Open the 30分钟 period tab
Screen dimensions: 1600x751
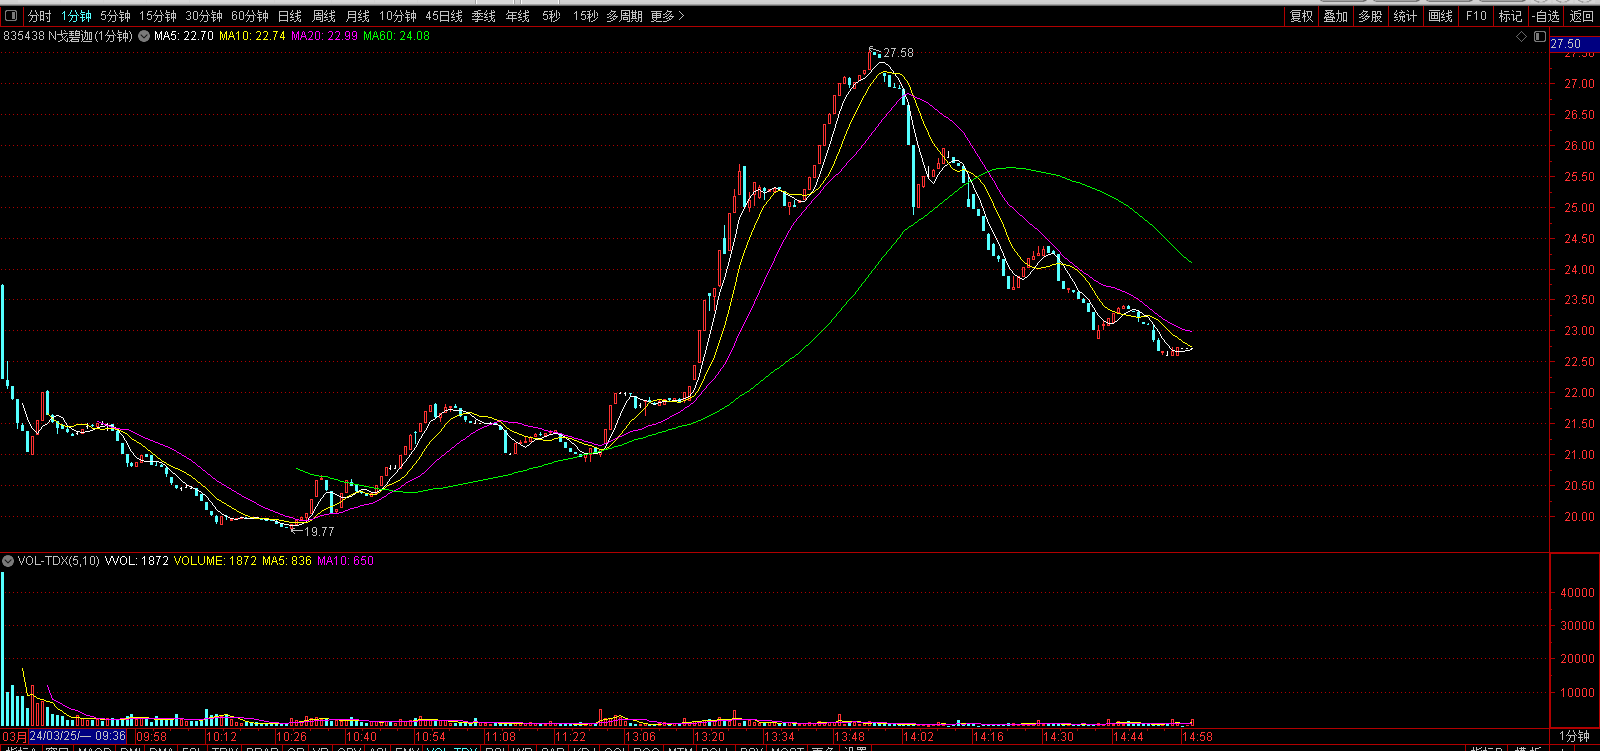coord(204,16)
